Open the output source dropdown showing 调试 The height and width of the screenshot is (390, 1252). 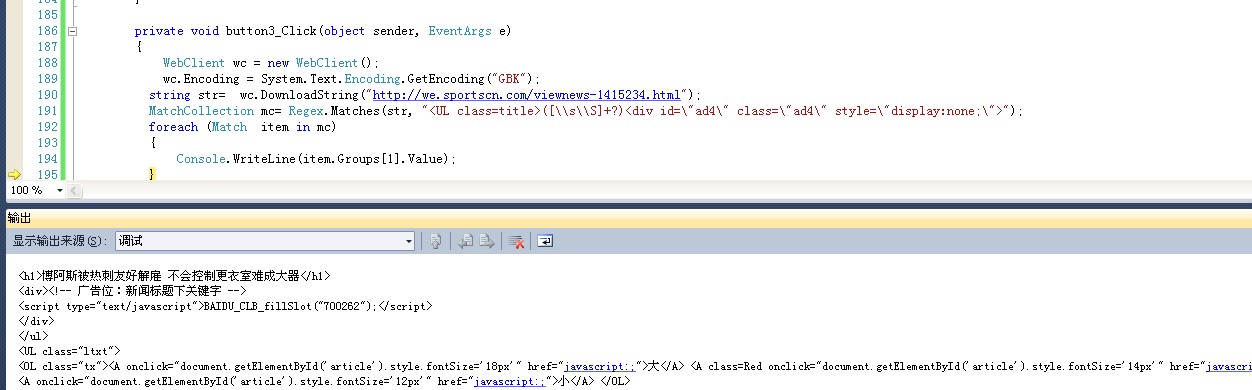point(265,241)
